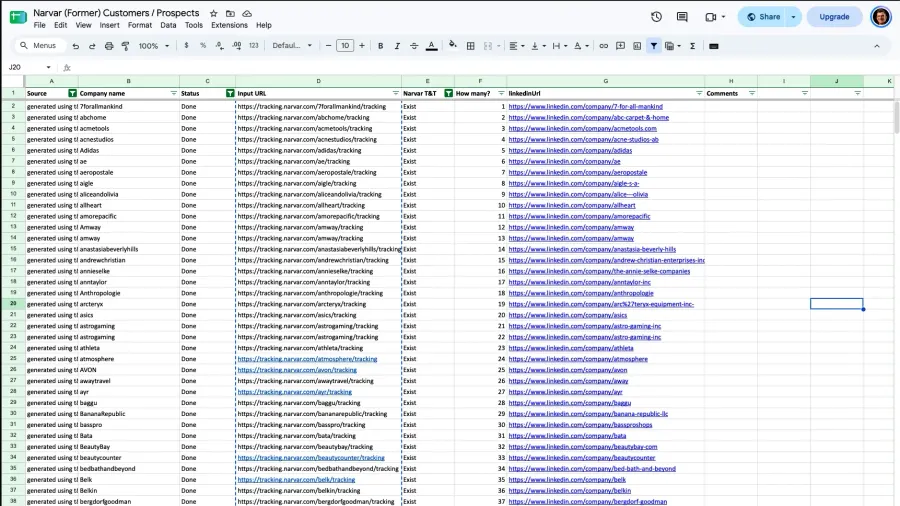Toggle italic formatting
The height and width of the screenshot is (506, 900).
click(x=397, y=46)
